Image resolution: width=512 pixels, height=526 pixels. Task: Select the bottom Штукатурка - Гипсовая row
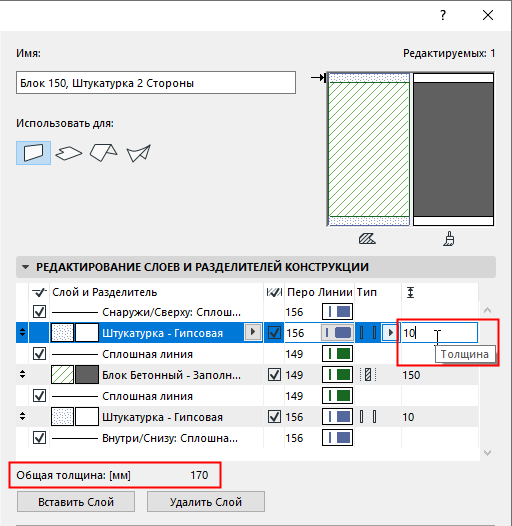tap(247, 417)
